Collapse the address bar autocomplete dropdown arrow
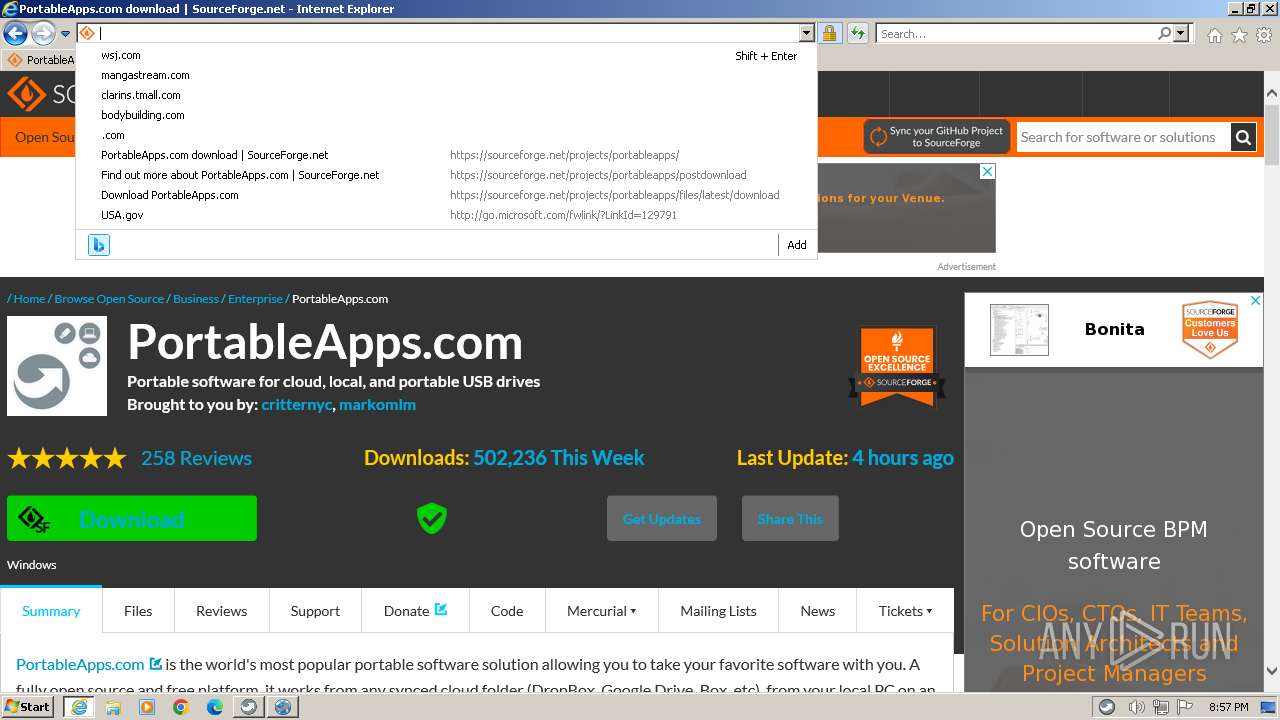1280x720 pixels. tap(806, 33)
